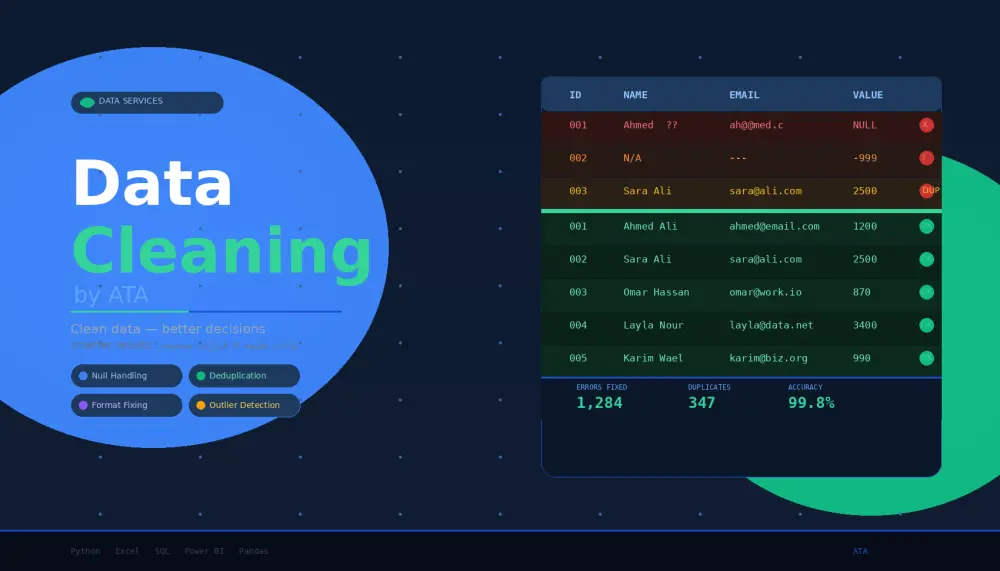The width and height of the screenshot is (1000, 571).
Task: Click the purple dot beside Format Fixing
Action: pos(83,405)
